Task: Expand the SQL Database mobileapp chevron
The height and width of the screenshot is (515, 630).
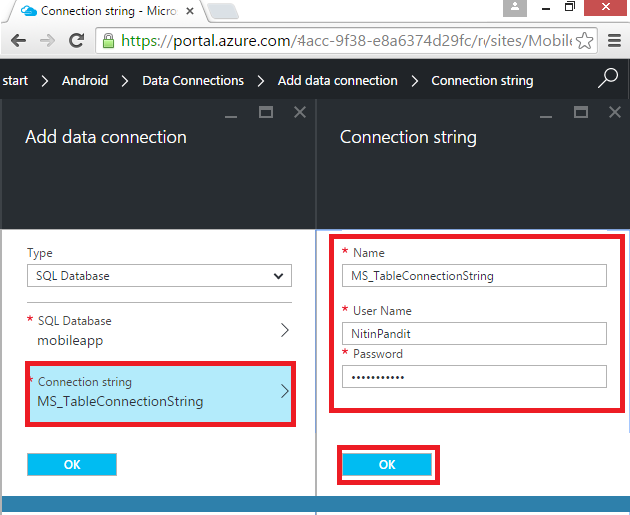Action: pos(284,330)
